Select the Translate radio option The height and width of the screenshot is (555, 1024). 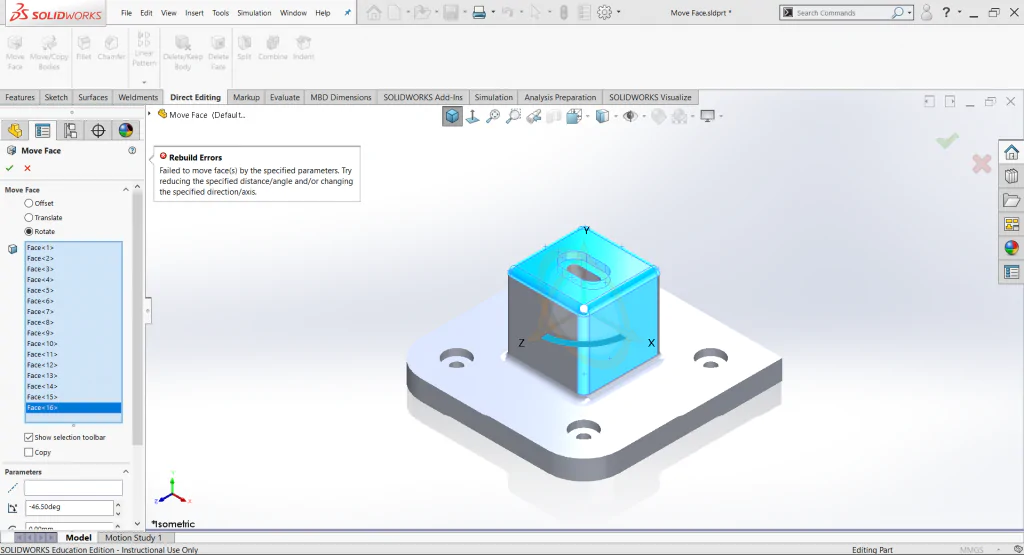(x=29, y=217)
